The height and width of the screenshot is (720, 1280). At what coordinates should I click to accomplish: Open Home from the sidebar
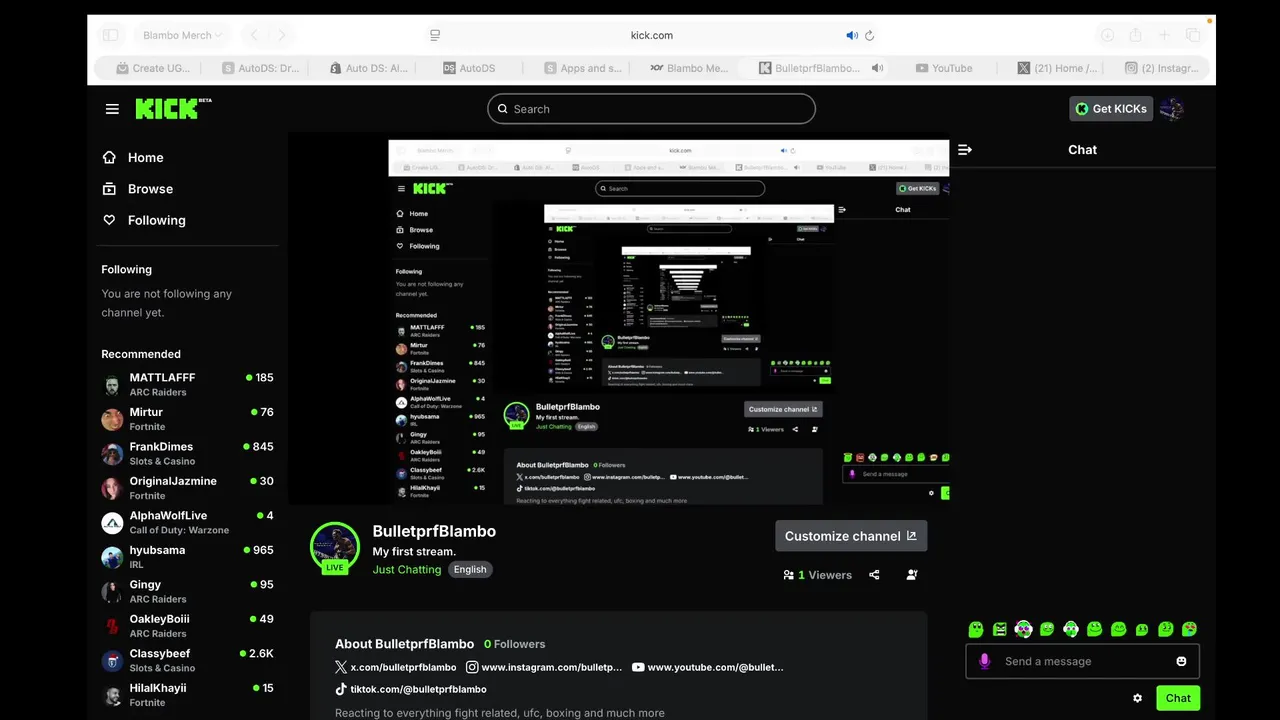[x=133, y=157]
